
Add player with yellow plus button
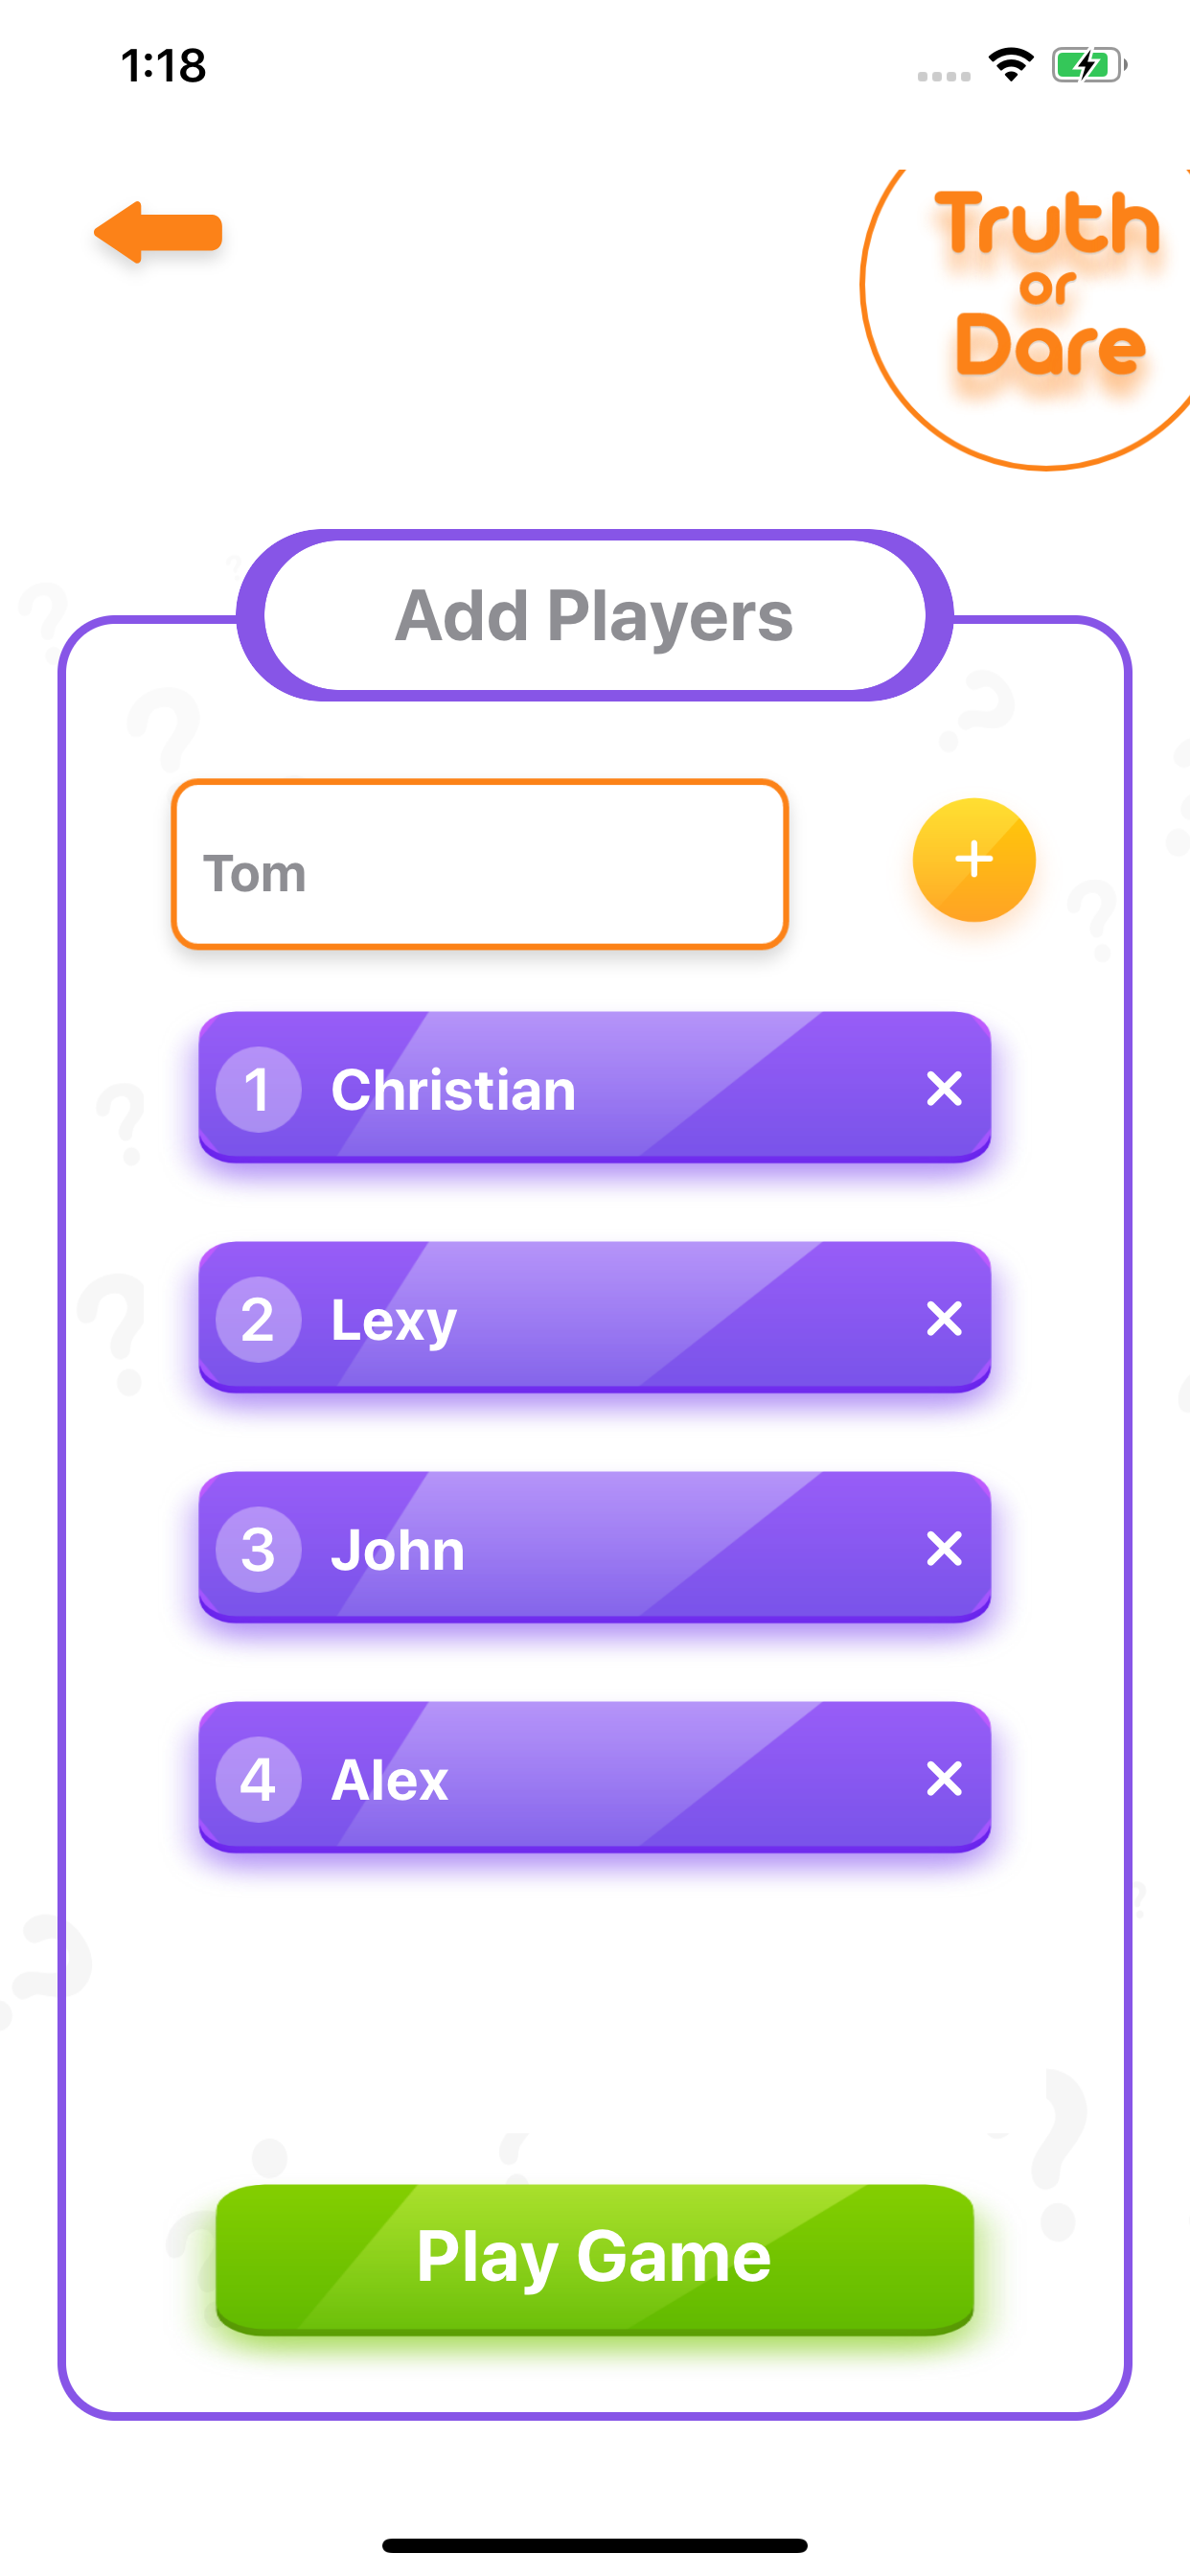973,859
